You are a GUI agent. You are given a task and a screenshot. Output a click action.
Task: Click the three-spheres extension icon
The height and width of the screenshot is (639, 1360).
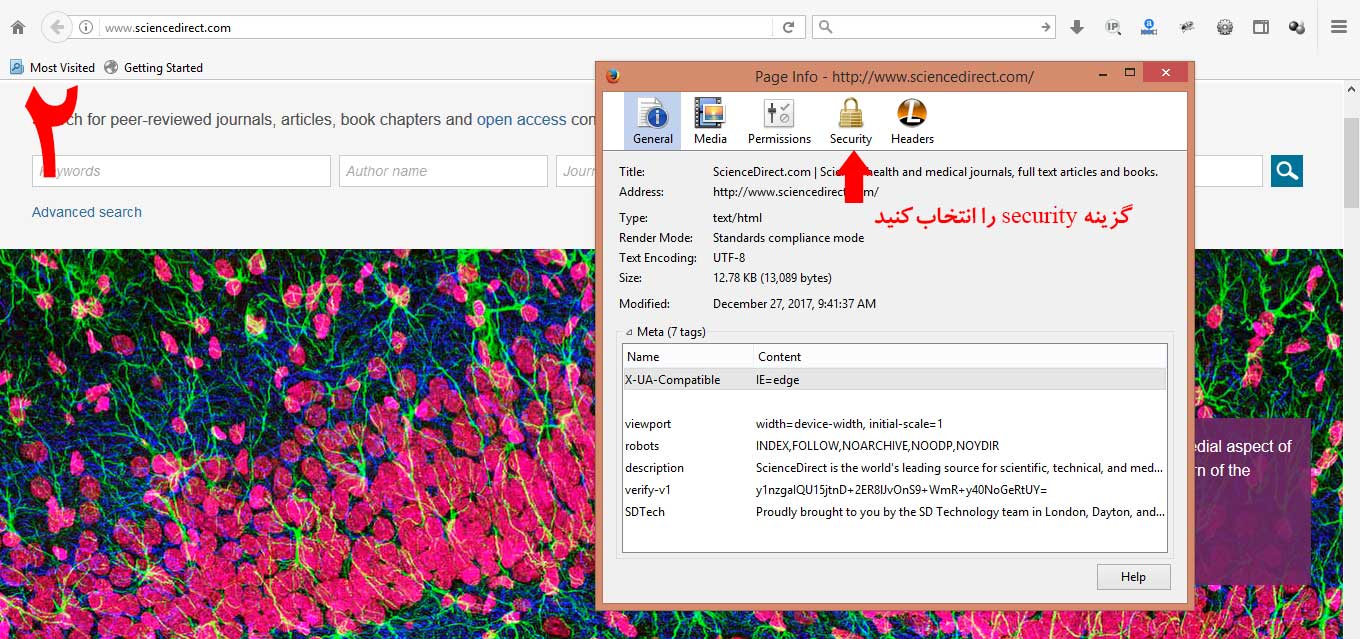tap(1297, 27)
